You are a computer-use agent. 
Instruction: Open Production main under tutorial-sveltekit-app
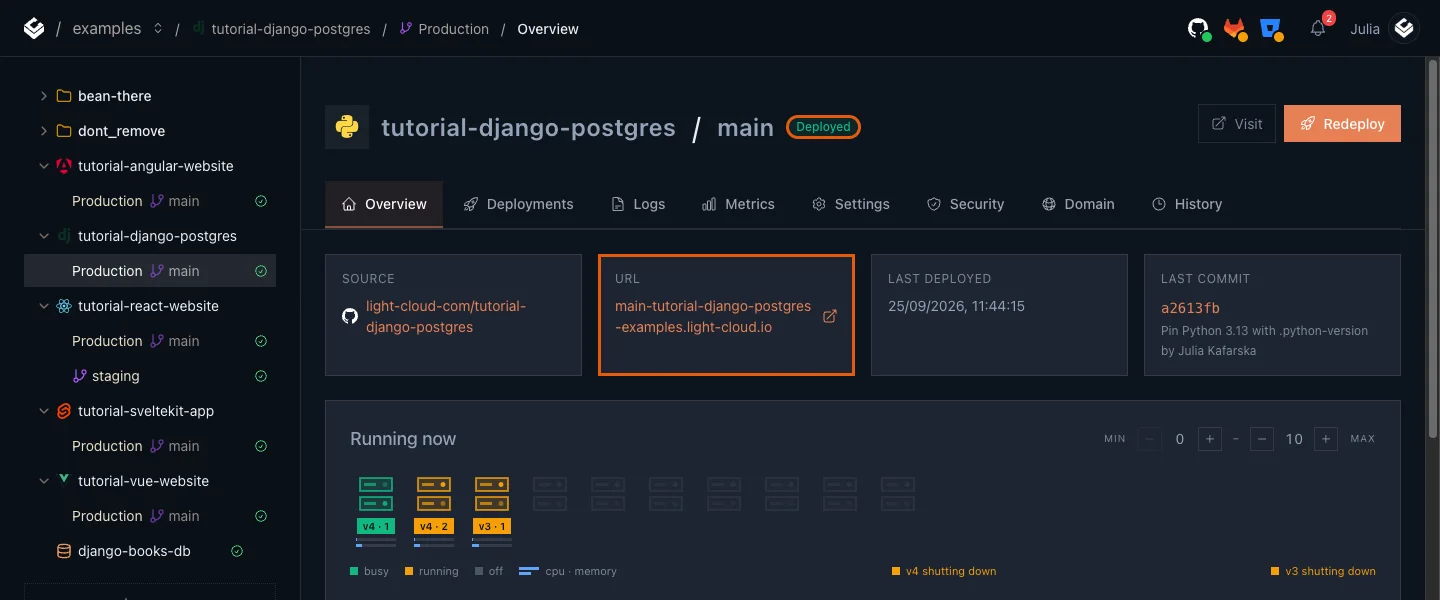coord(150,446)
